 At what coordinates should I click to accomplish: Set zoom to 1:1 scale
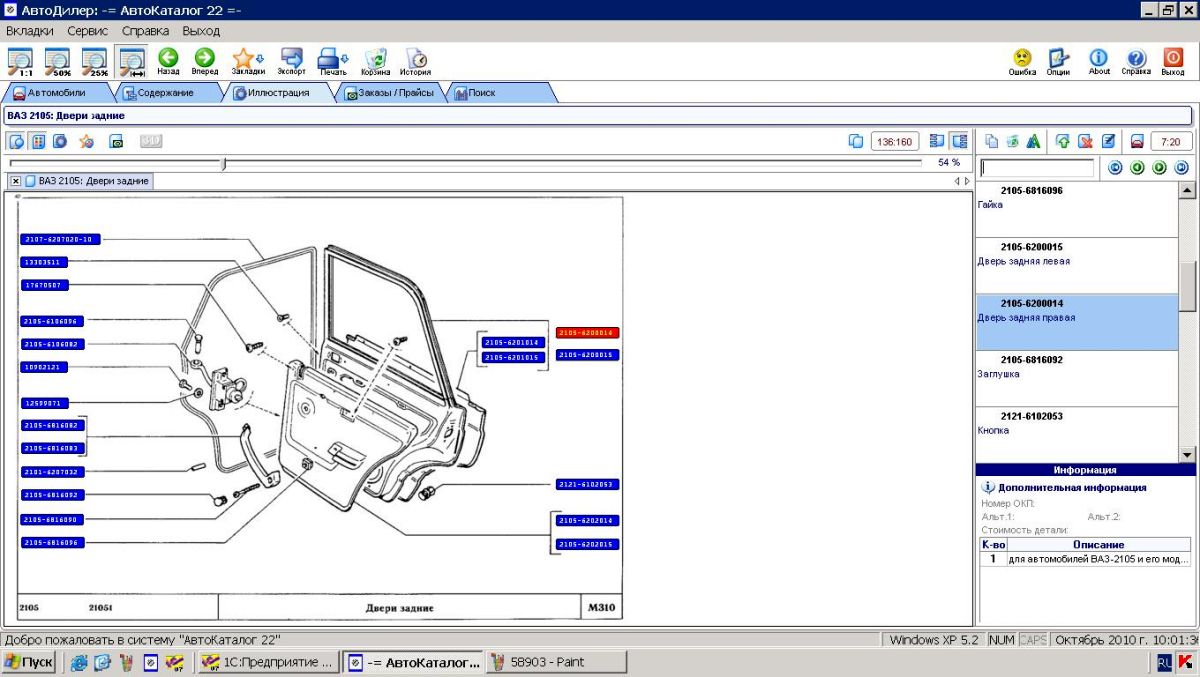(20, 61)
